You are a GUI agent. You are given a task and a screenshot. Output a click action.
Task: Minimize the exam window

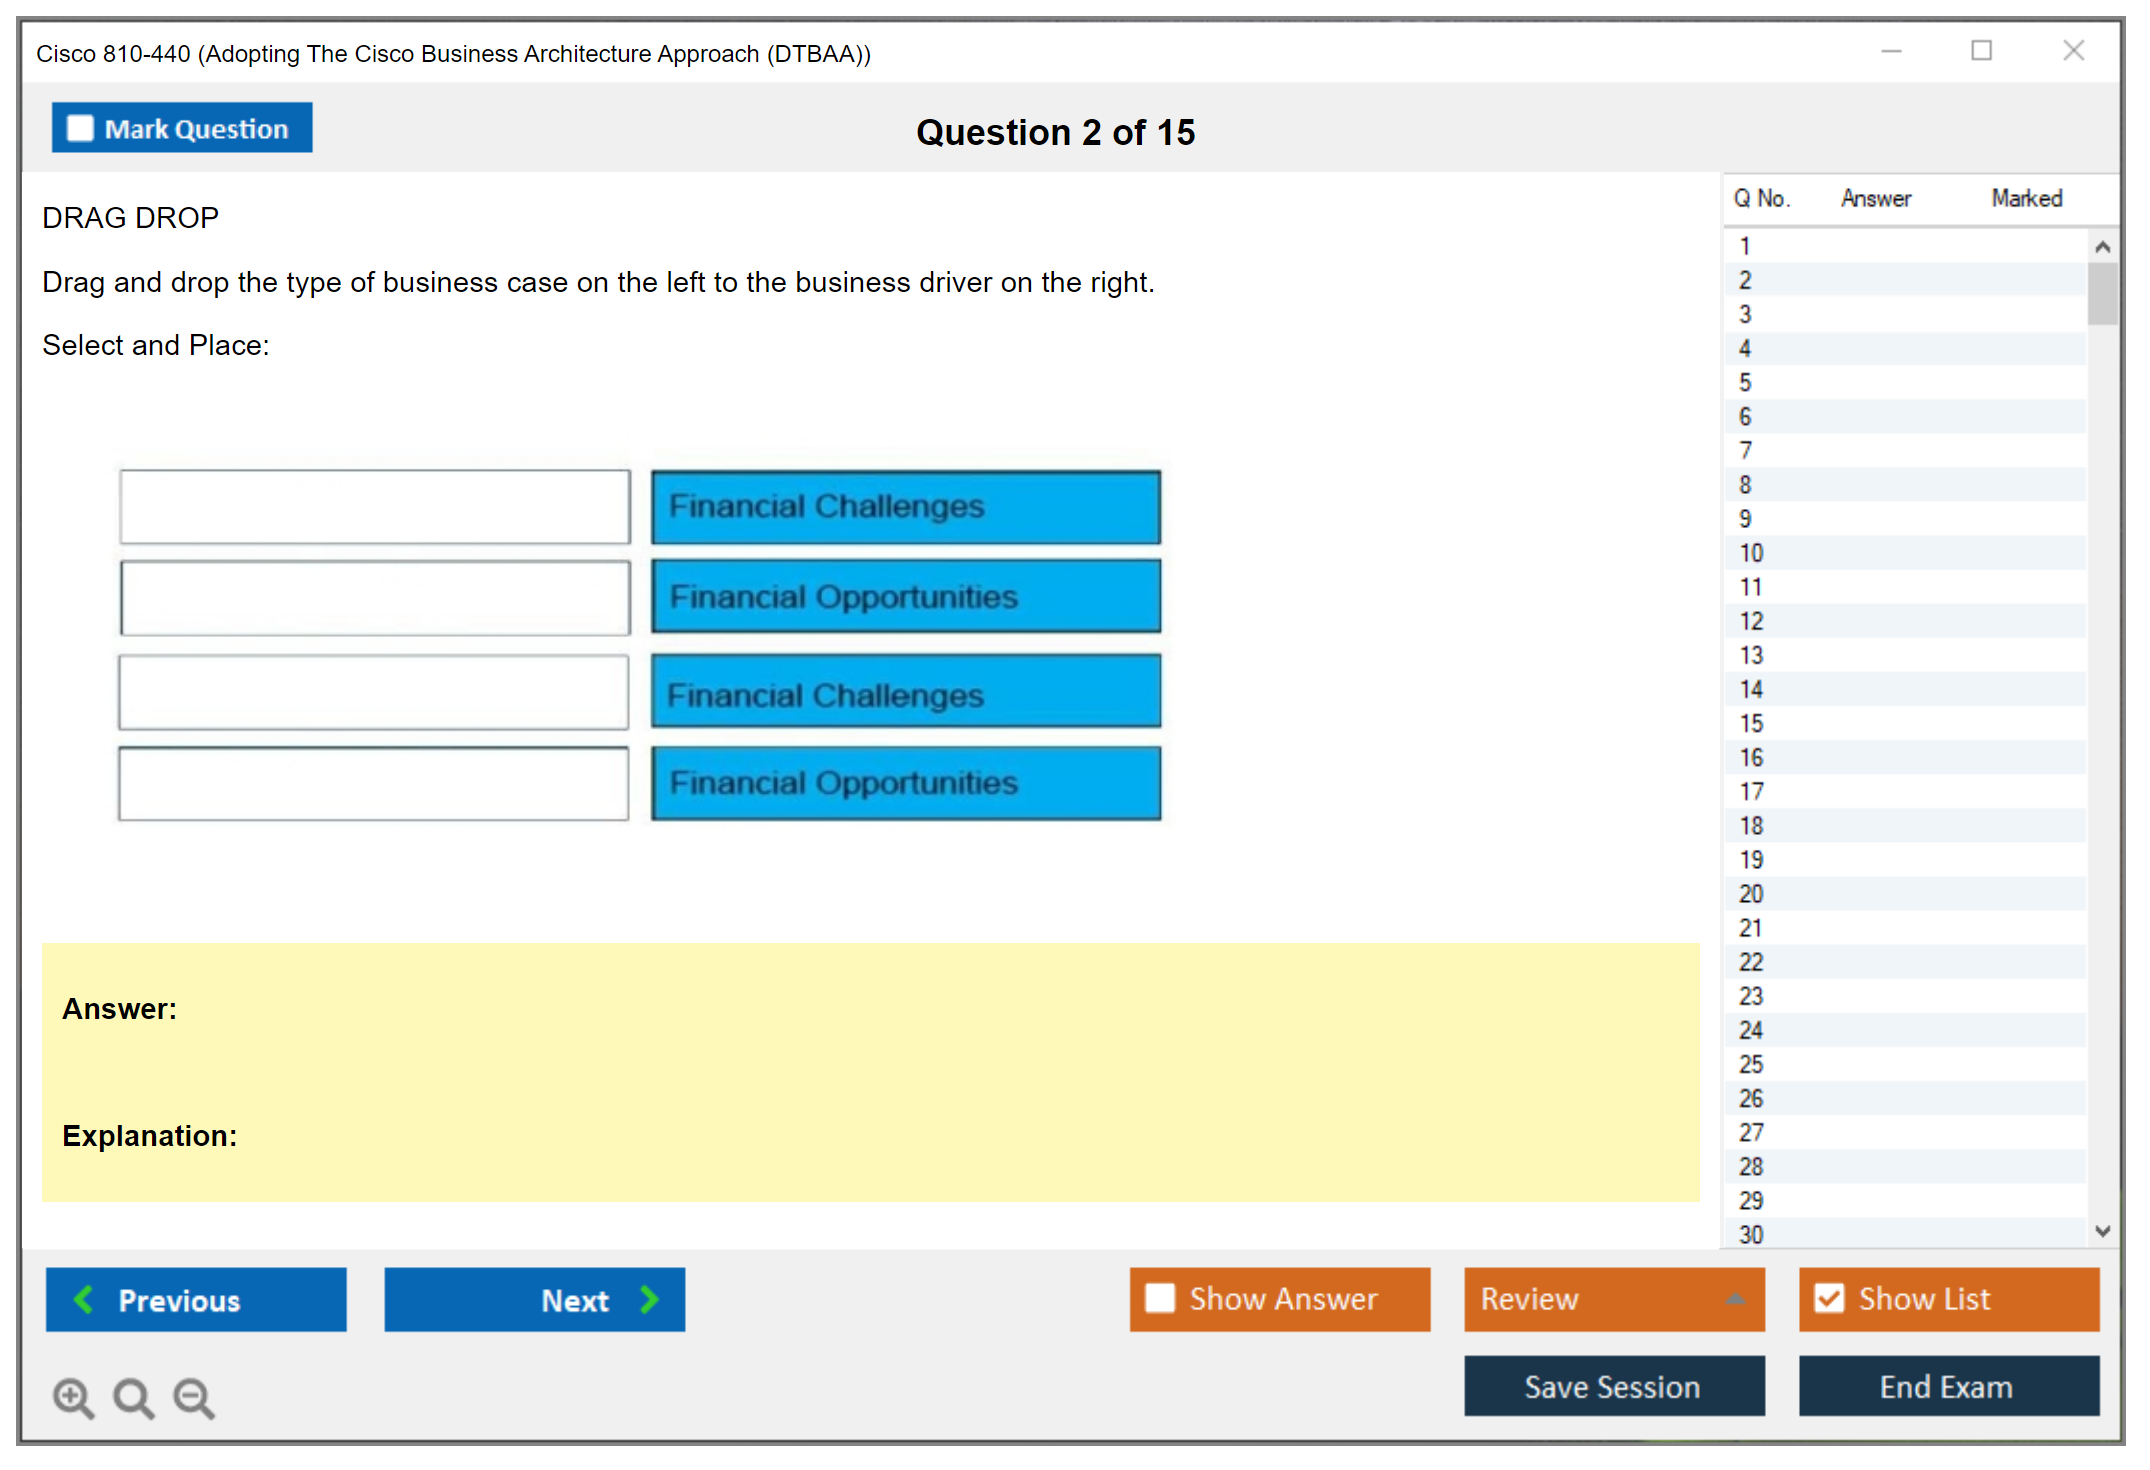coord(1891,51)
